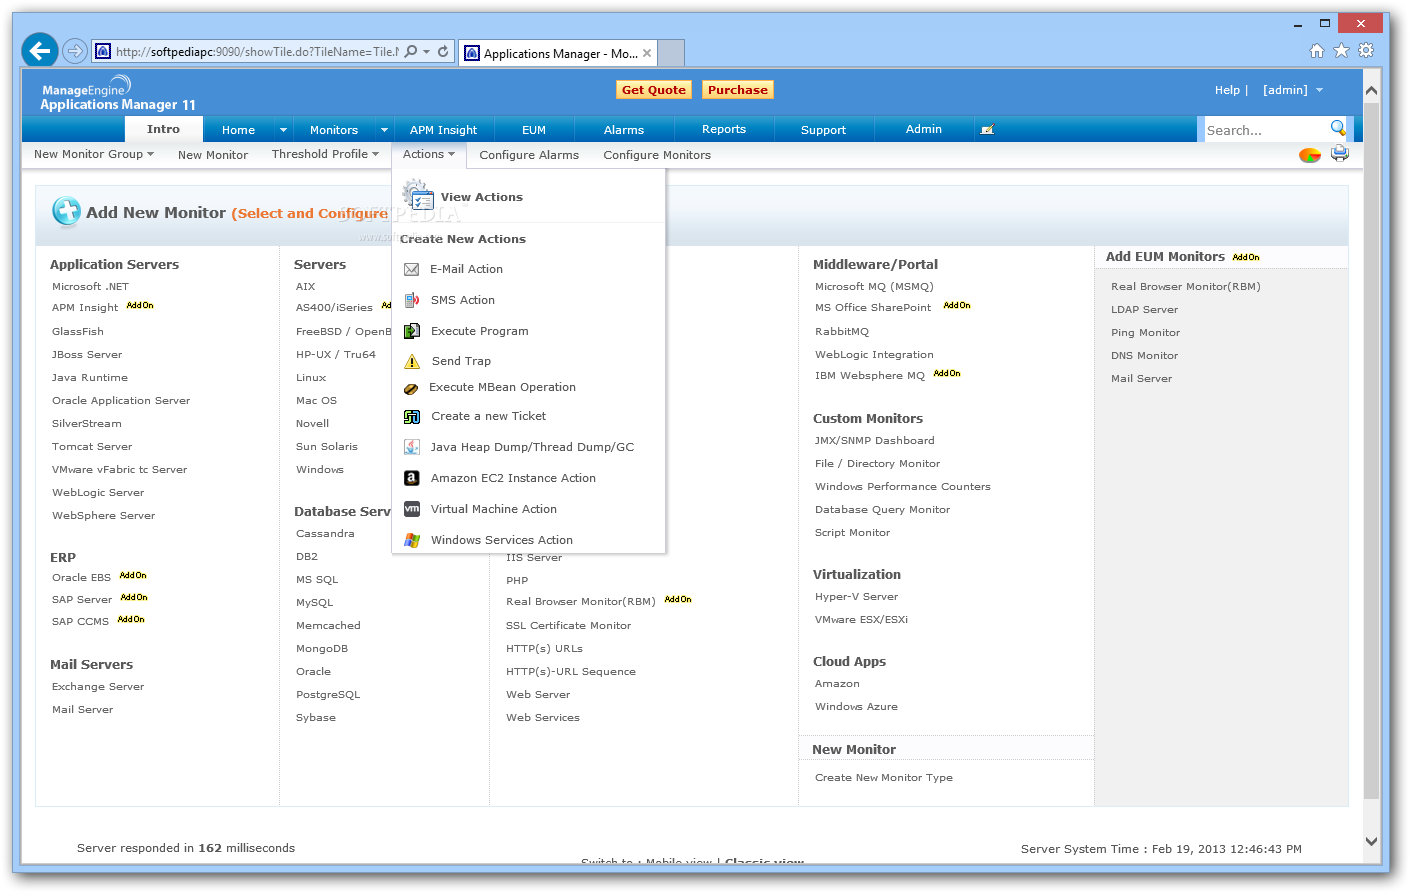Select VMware ESX/ESXi monitor
This screenshot has height=893, width=1410.
[x=862, y=620]
